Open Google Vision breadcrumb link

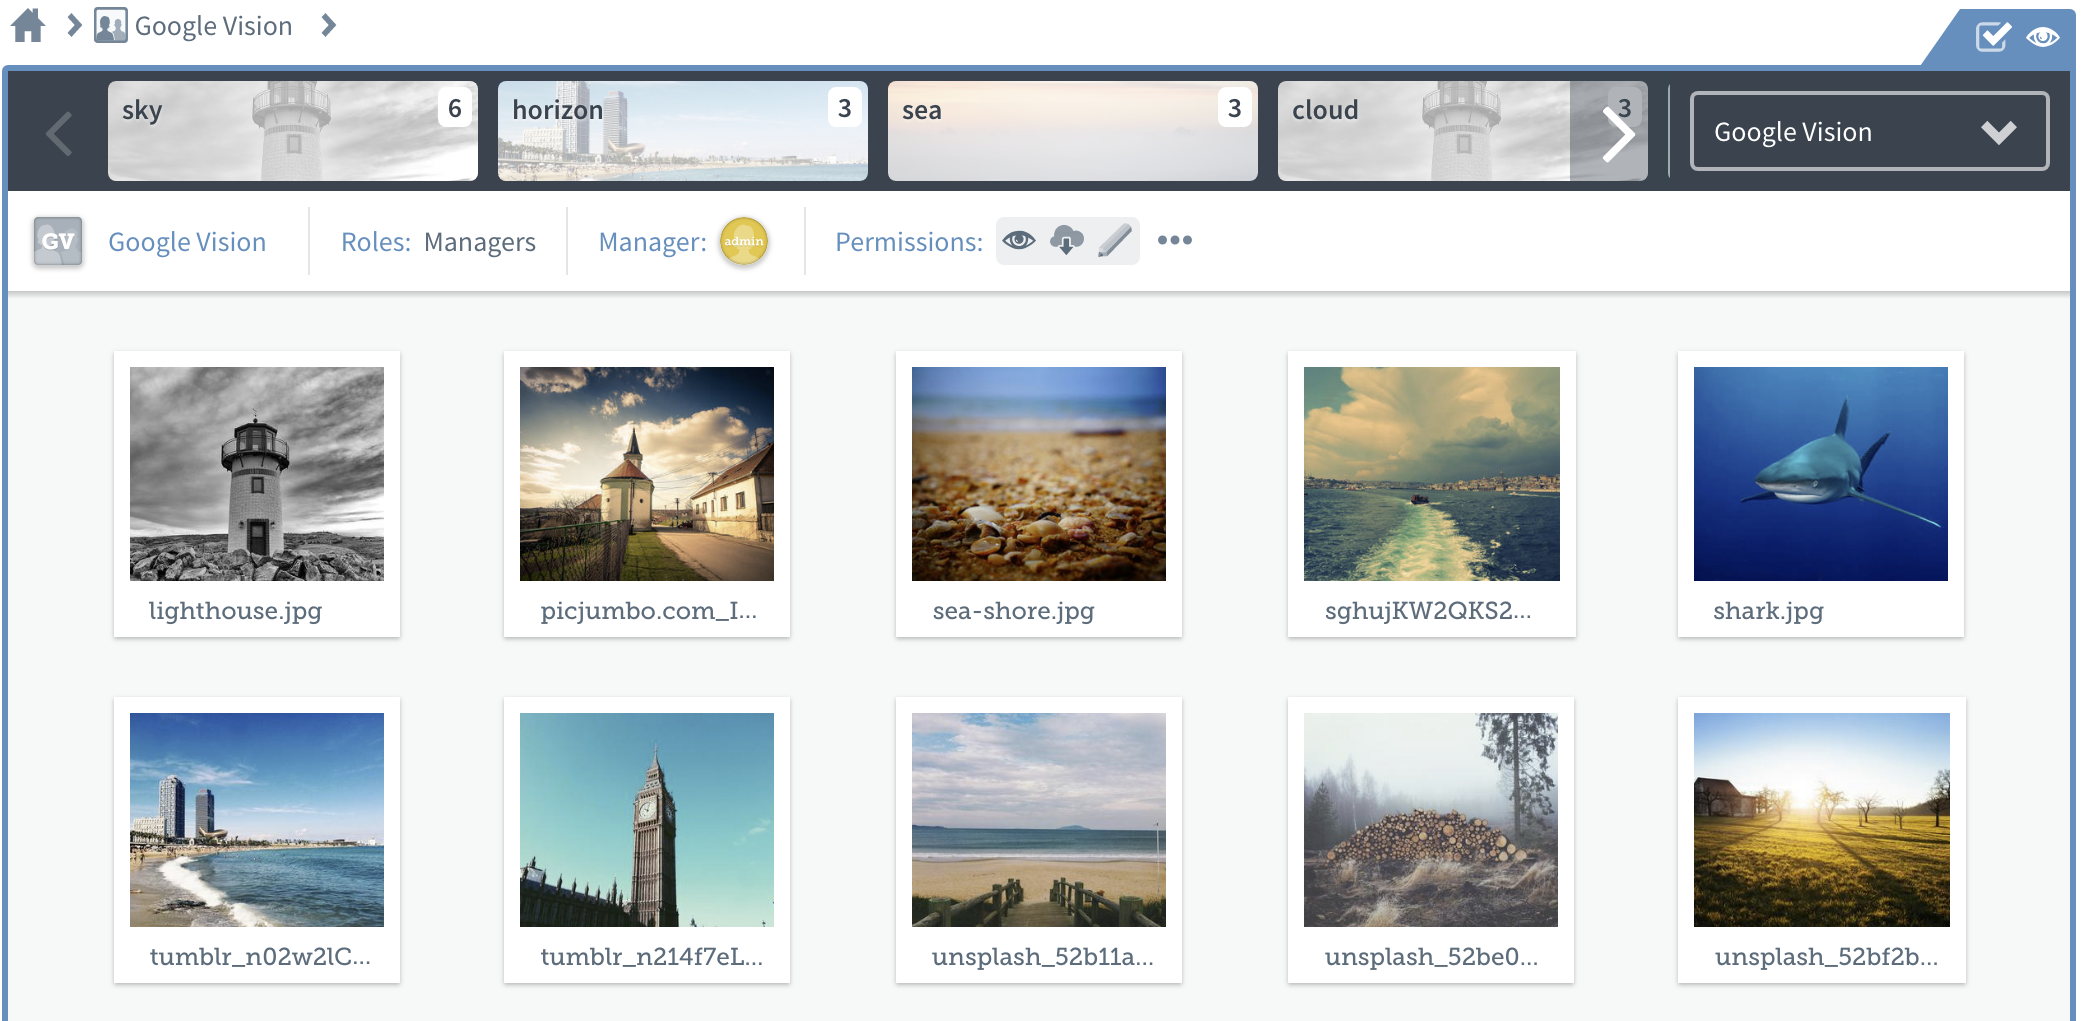pyautogui.click(x=213, y=26)
